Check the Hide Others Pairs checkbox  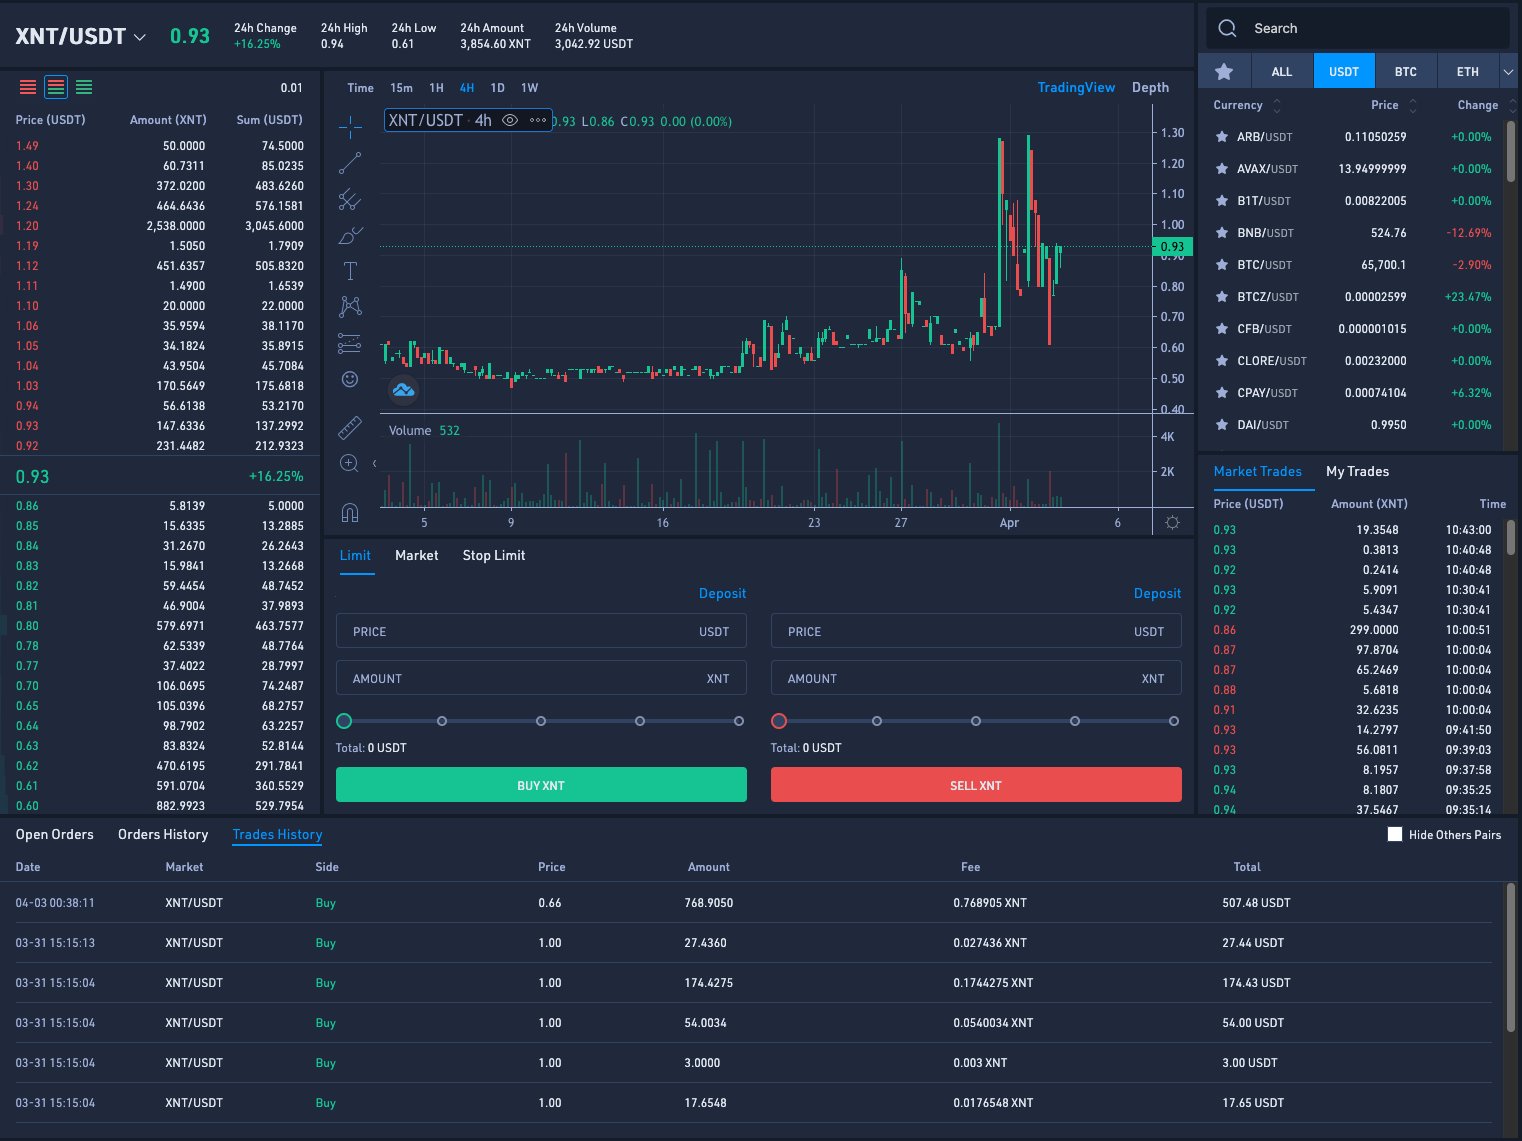(1395, 835)
